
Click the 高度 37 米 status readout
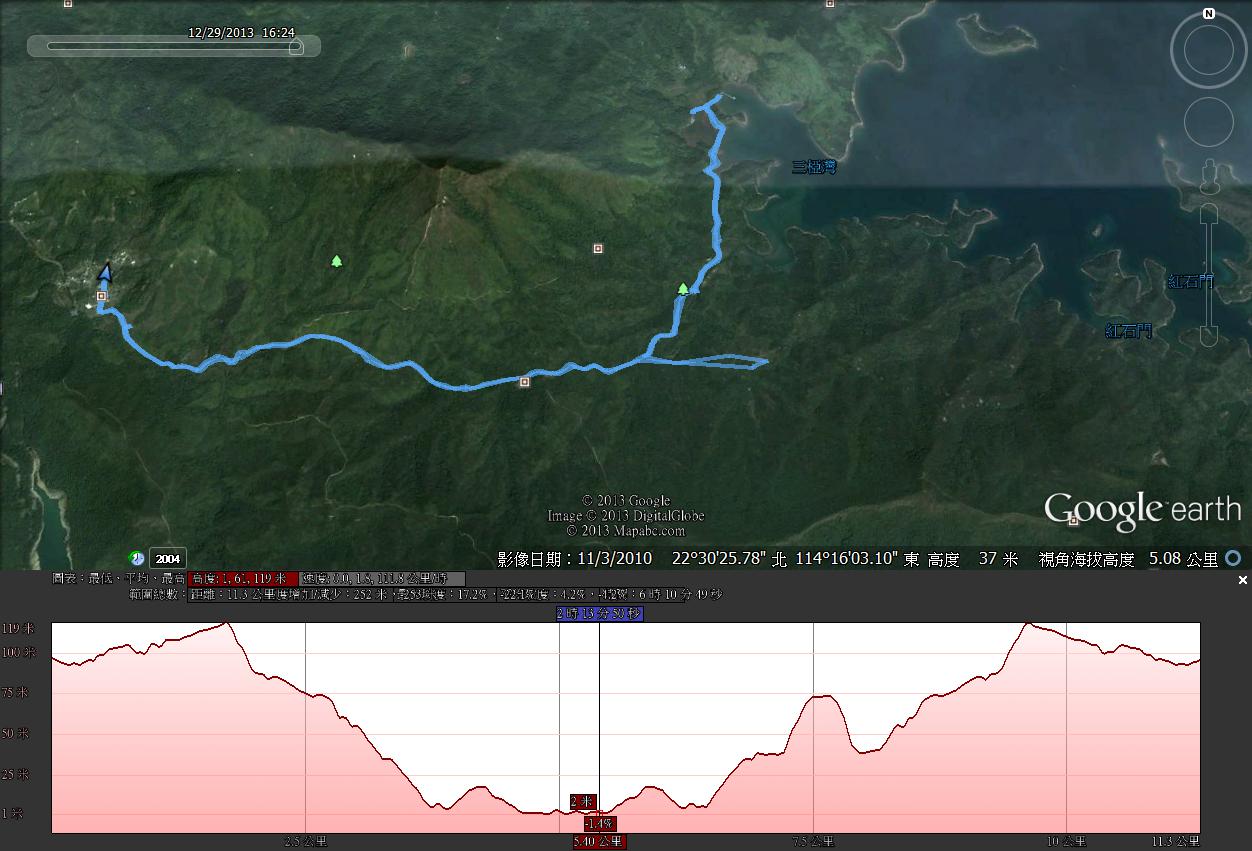973,559
